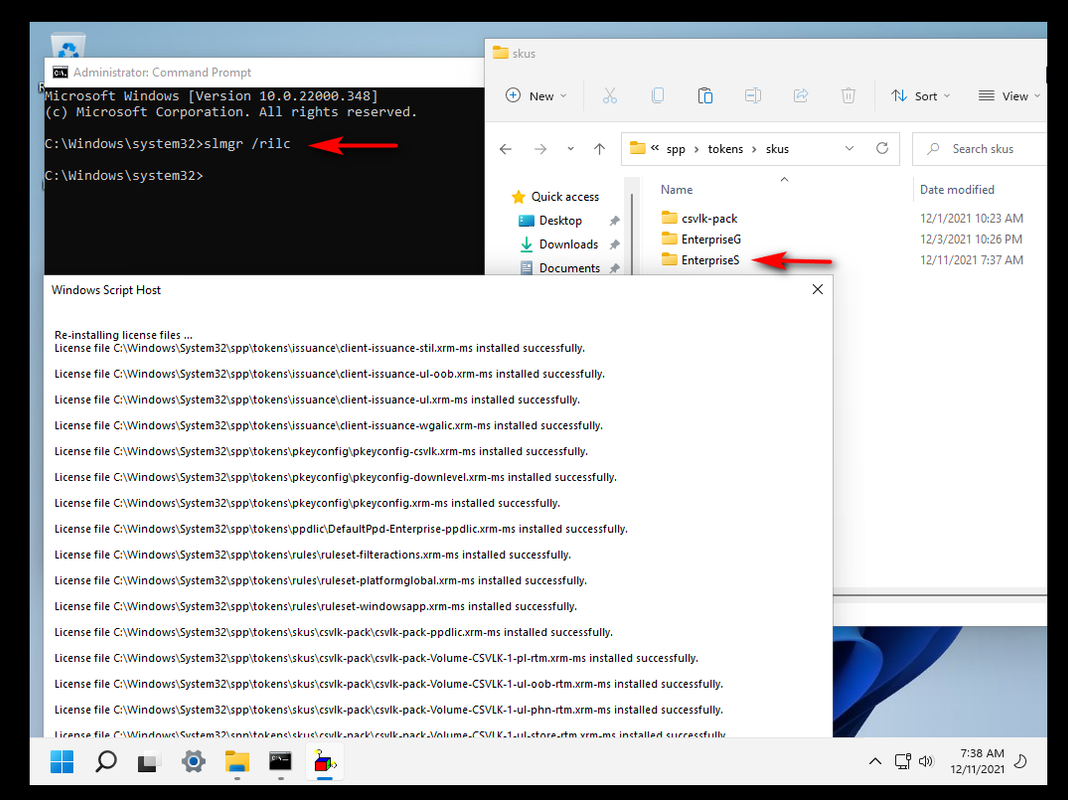
Task: Expand the address bar history dropdown
Action: pos(849,148)
